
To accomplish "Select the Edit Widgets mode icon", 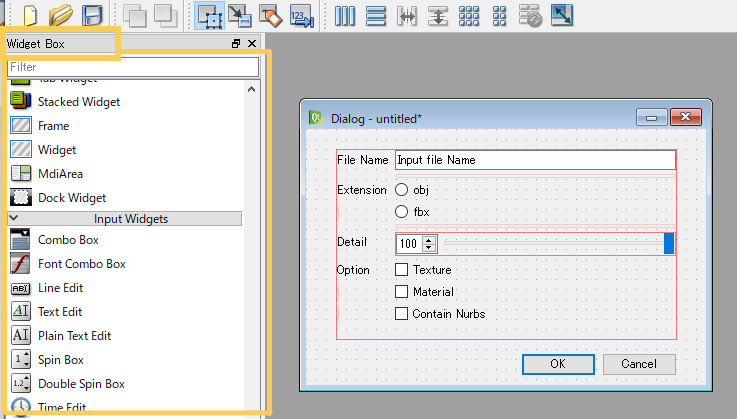I will tap(209, 16).
